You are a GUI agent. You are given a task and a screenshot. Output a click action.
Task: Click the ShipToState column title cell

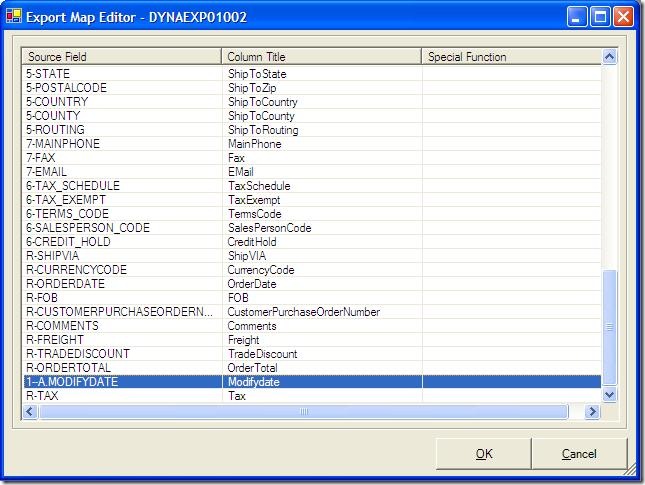[x=322, y=74]
